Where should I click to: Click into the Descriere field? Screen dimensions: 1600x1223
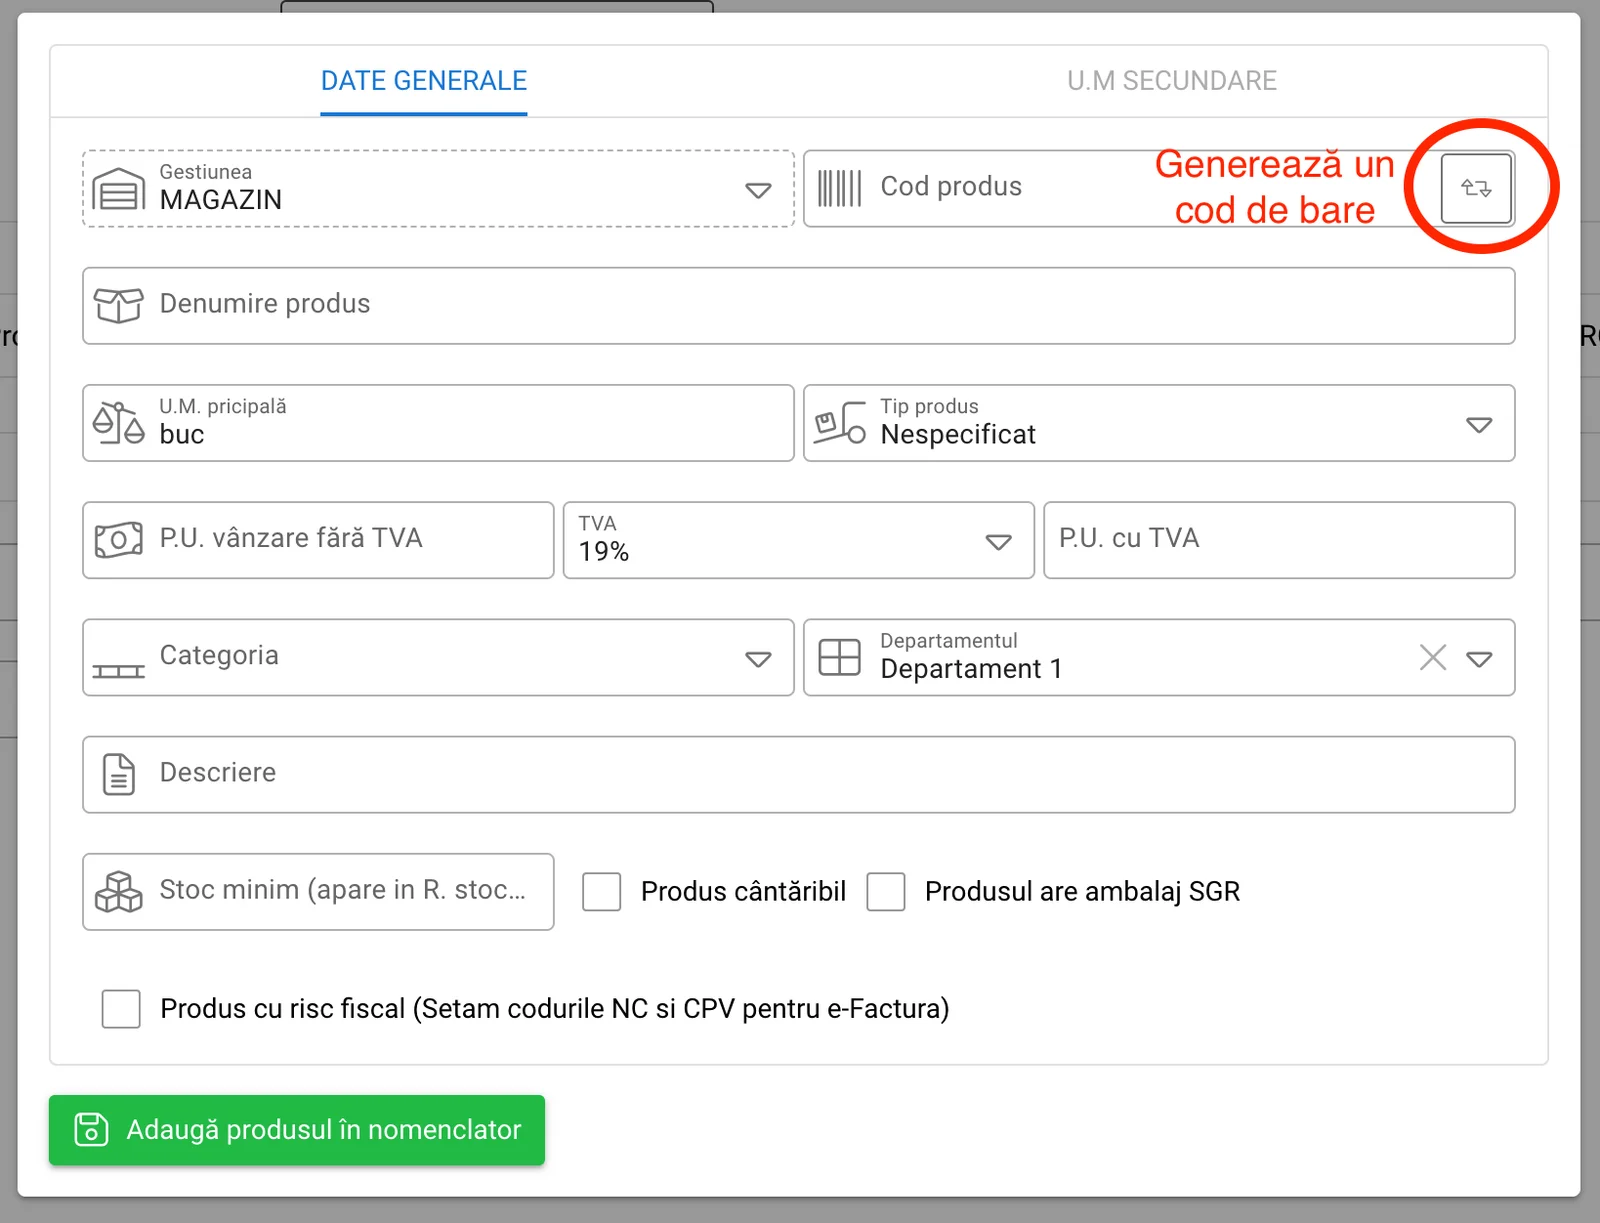point(799,774)
